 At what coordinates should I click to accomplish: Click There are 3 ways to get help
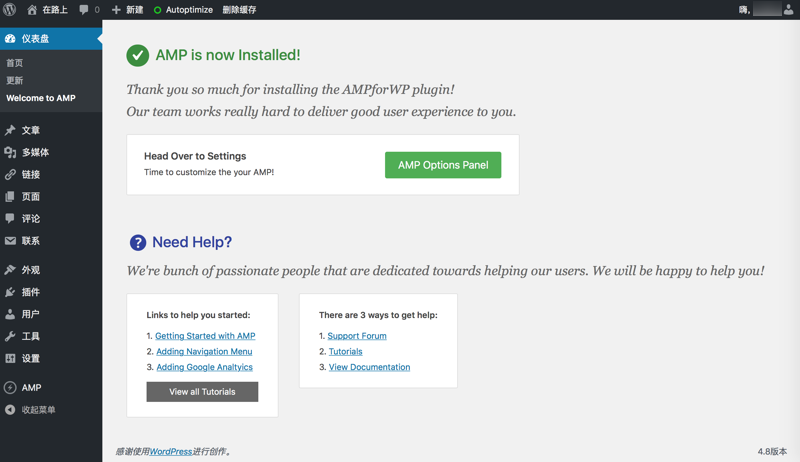[x=378, y=315]
